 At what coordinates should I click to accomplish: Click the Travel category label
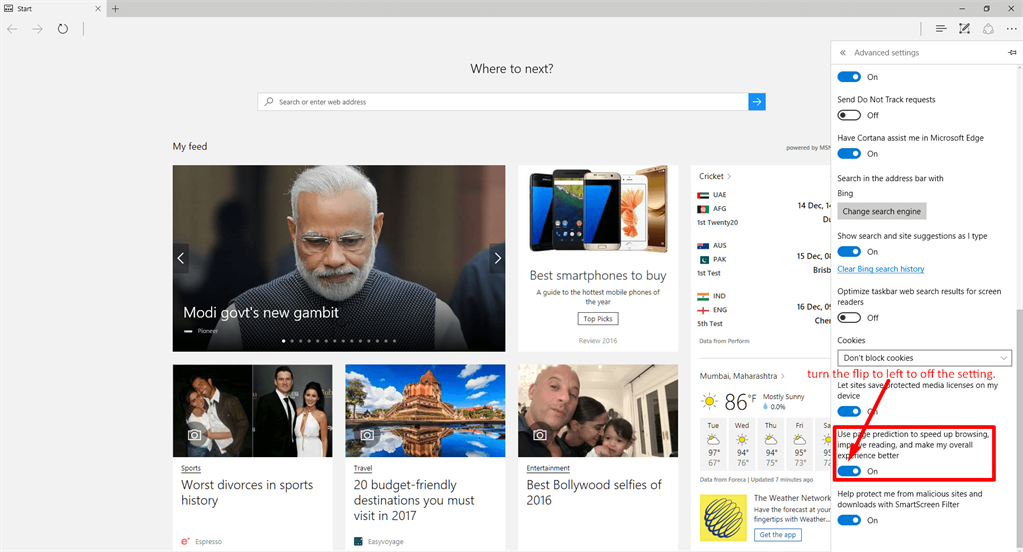[x=363, y=468]
